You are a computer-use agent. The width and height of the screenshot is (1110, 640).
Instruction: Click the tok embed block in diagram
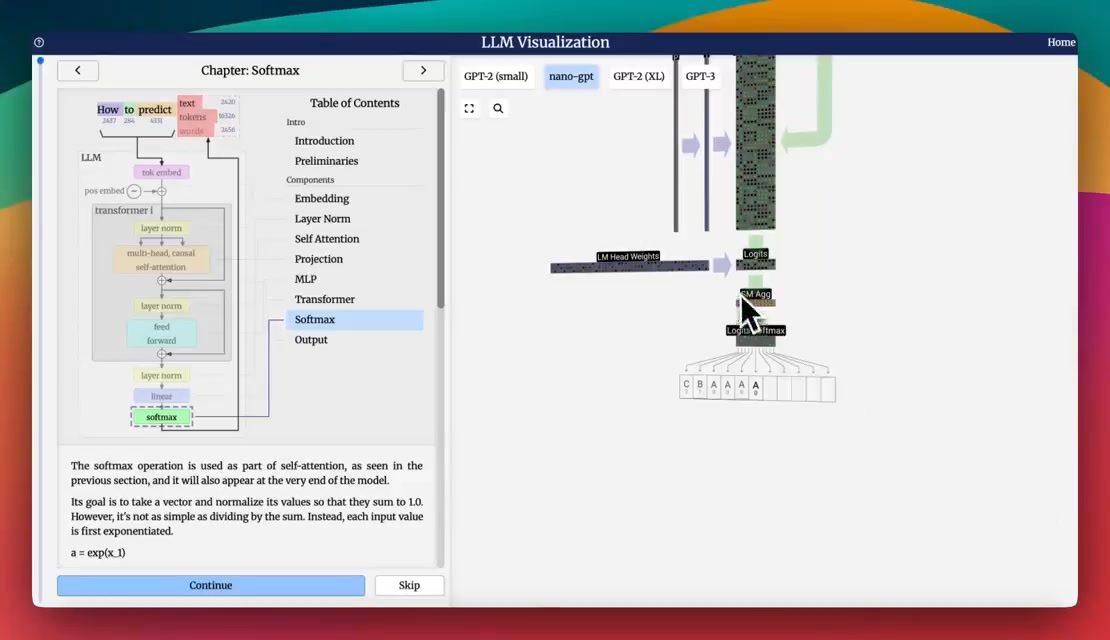click(161, 173)
